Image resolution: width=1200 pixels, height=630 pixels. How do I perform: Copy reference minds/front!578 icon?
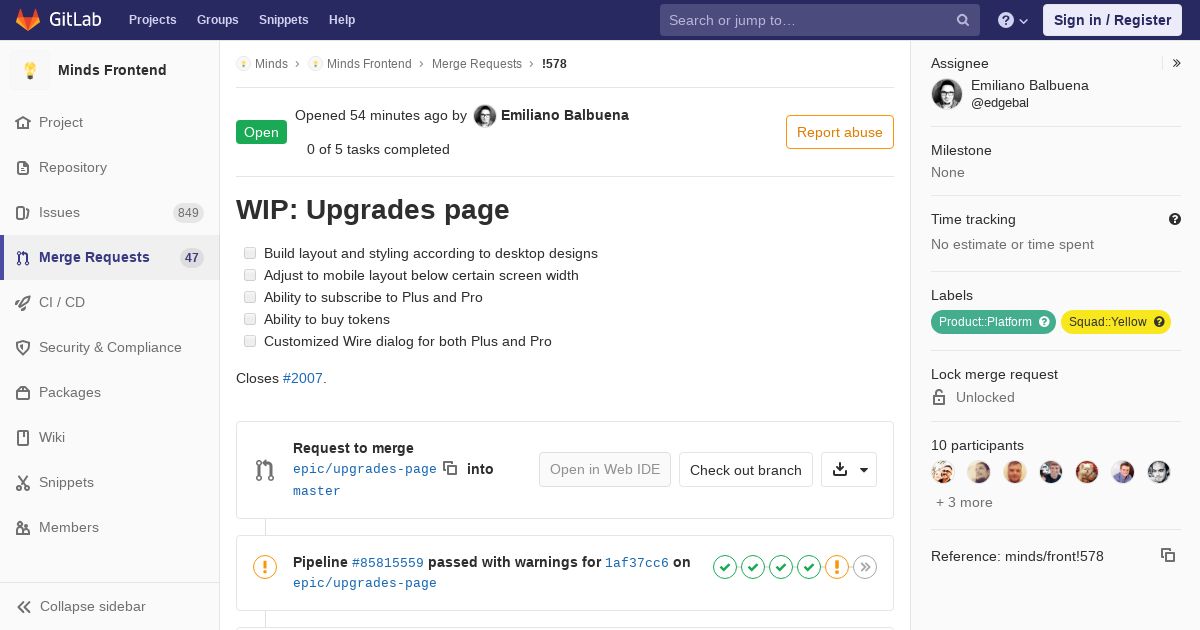[x=1168, y=555]
